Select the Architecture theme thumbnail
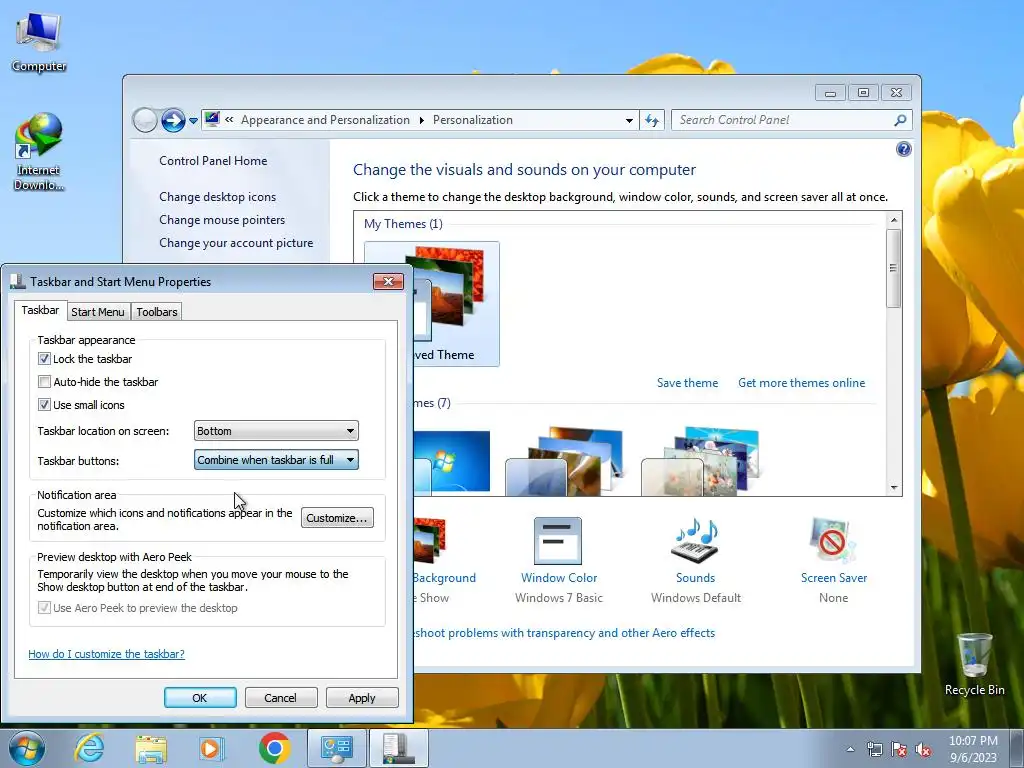 point(564,461)
